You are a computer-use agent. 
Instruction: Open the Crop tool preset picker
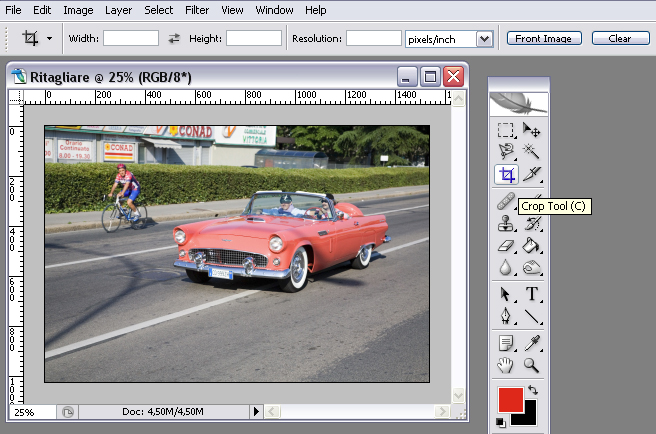click(49, 38)
